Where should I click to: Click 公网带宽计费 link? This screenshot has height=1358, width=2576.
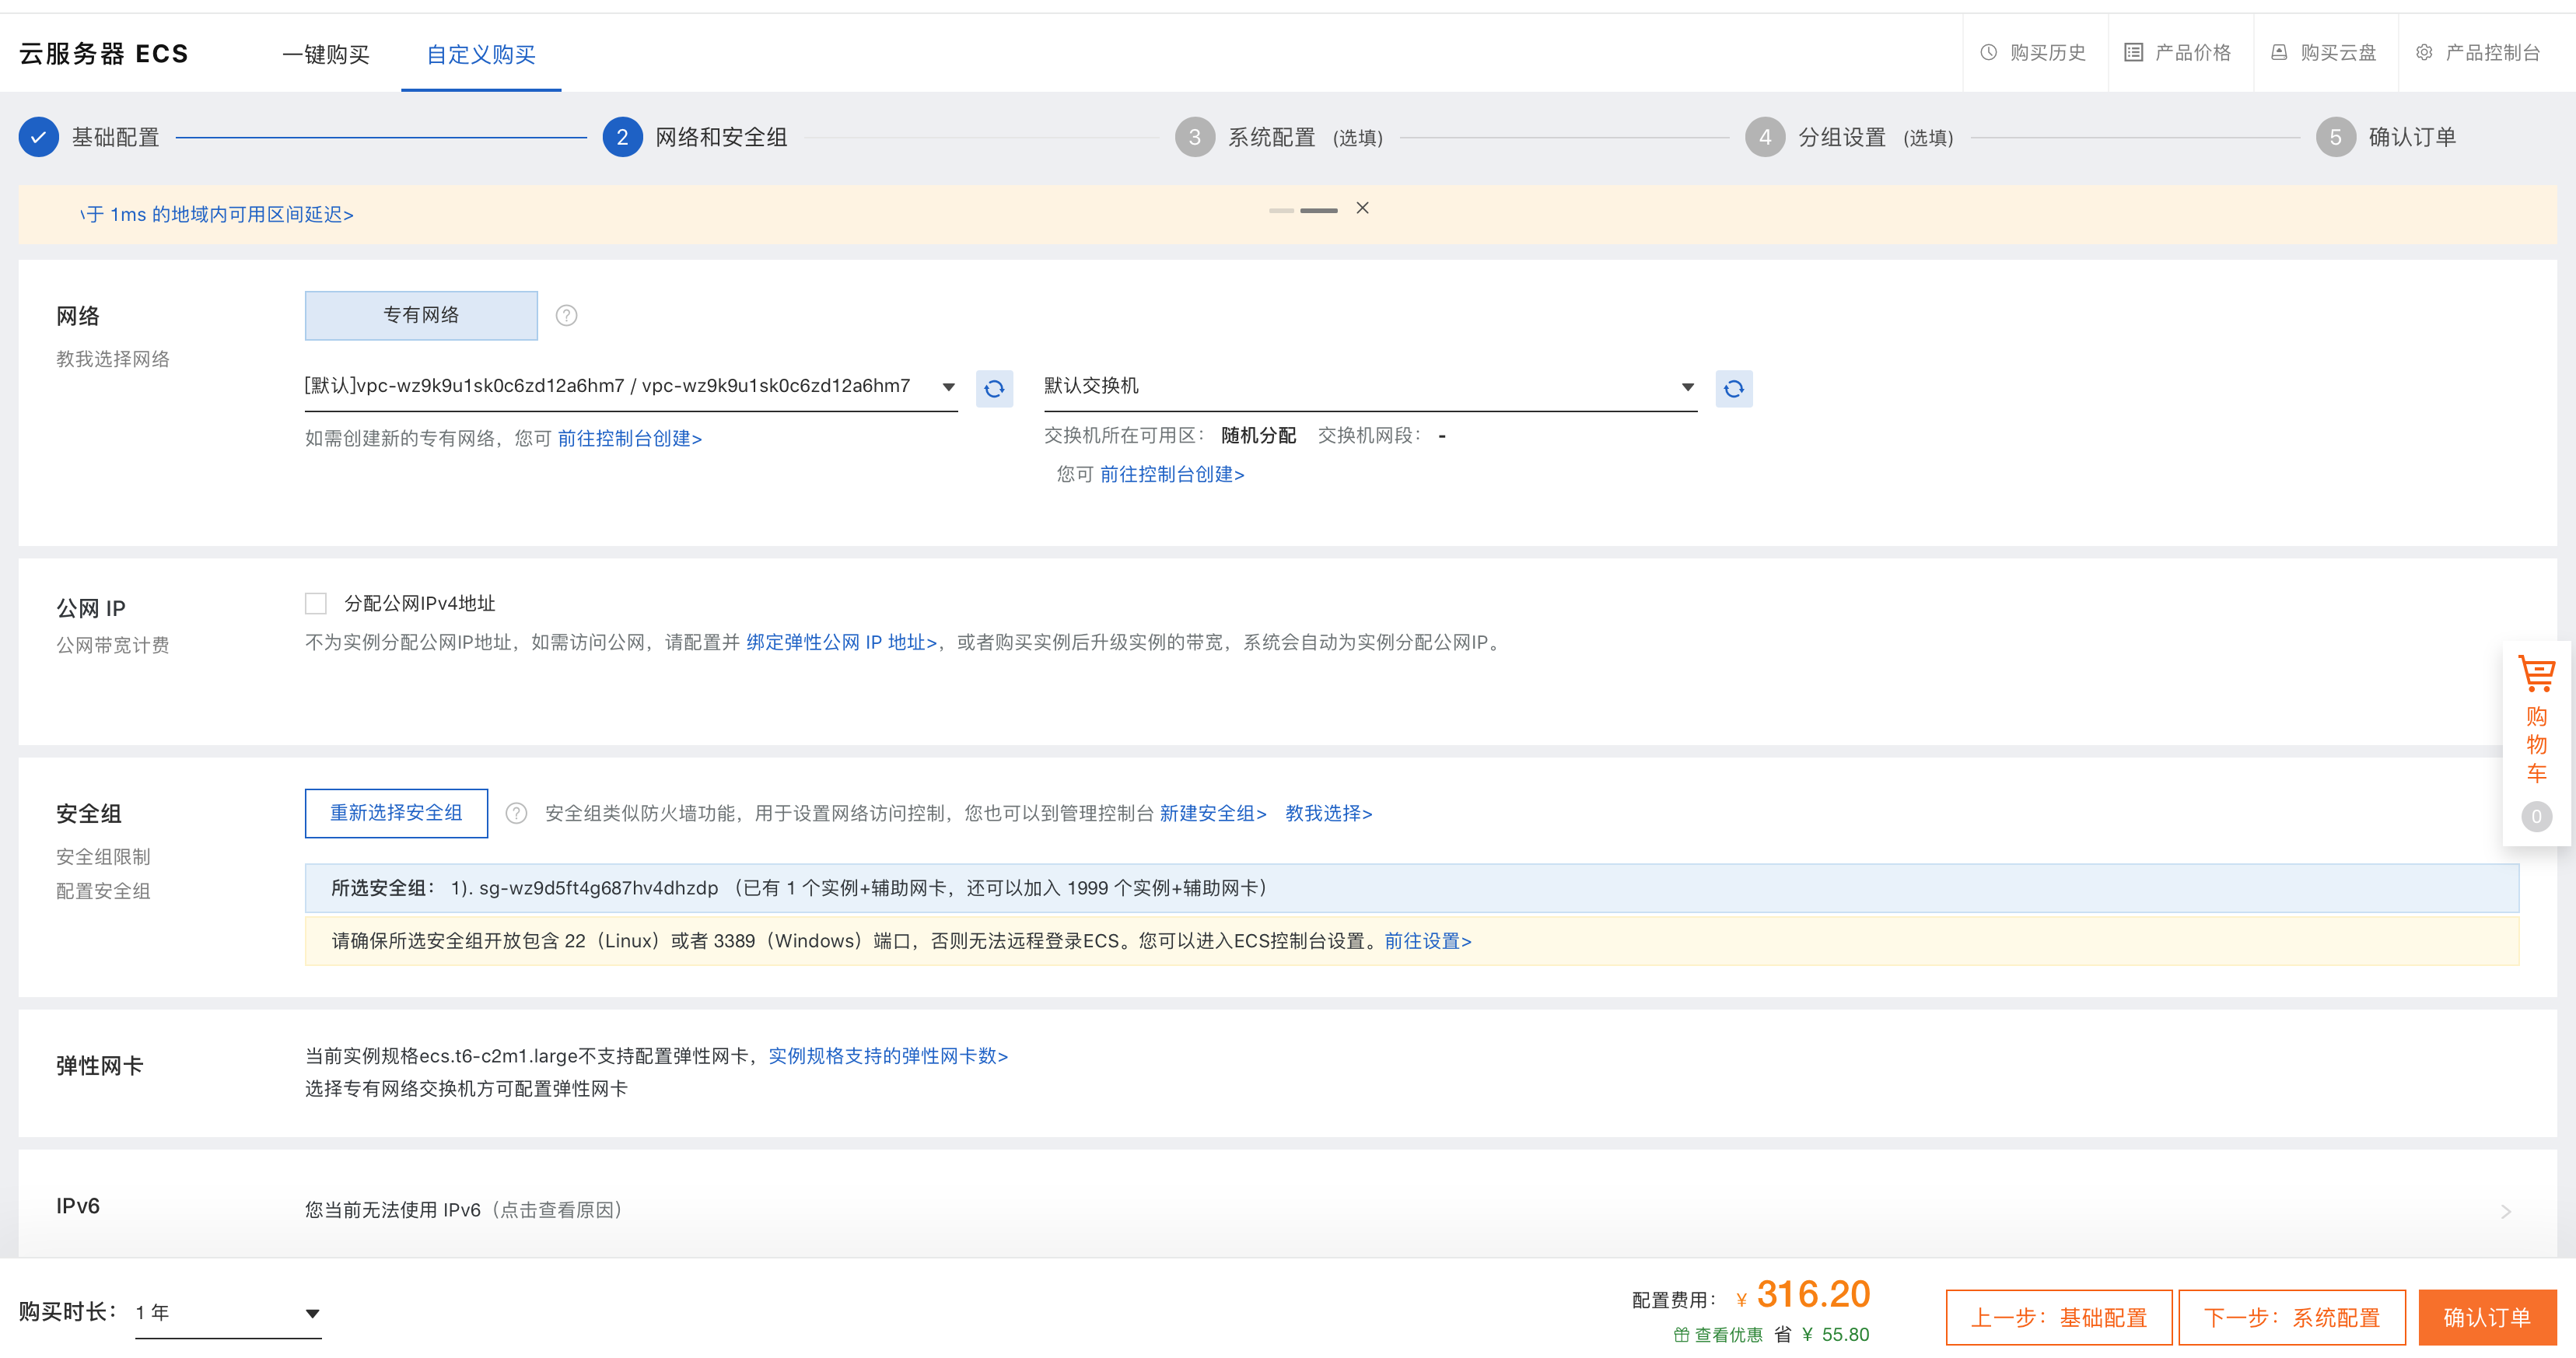[x=113, y=645]
